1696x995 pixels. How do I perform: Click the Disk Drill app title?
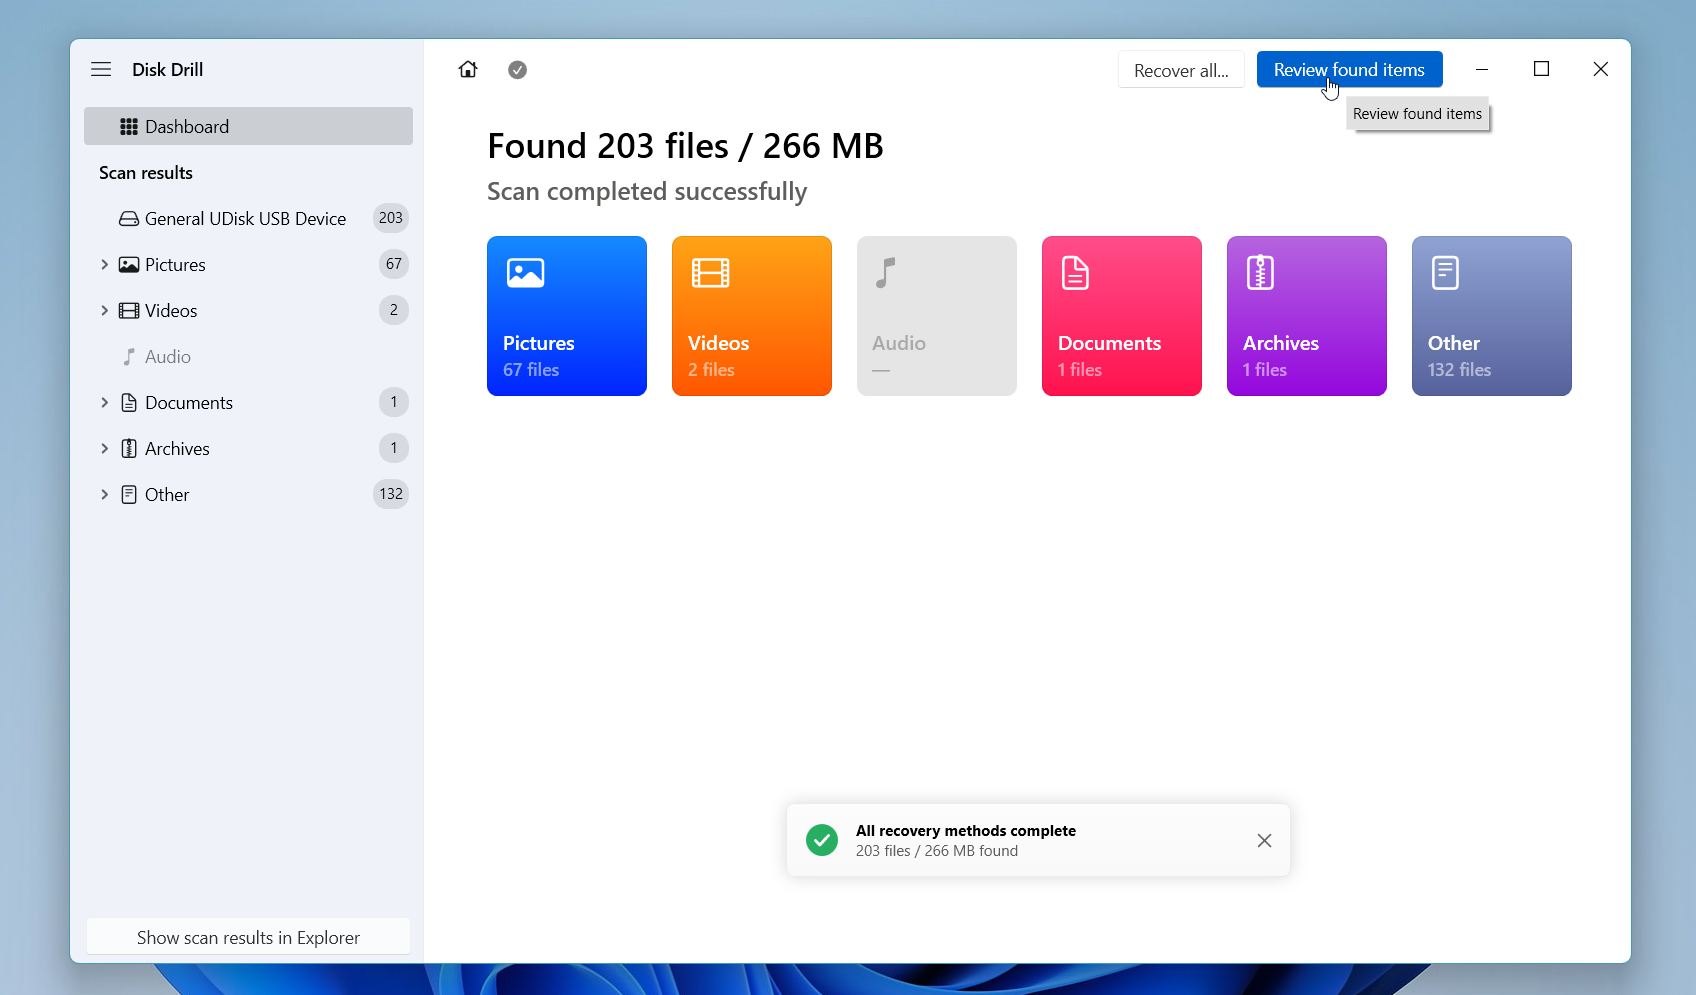[167, 69]
